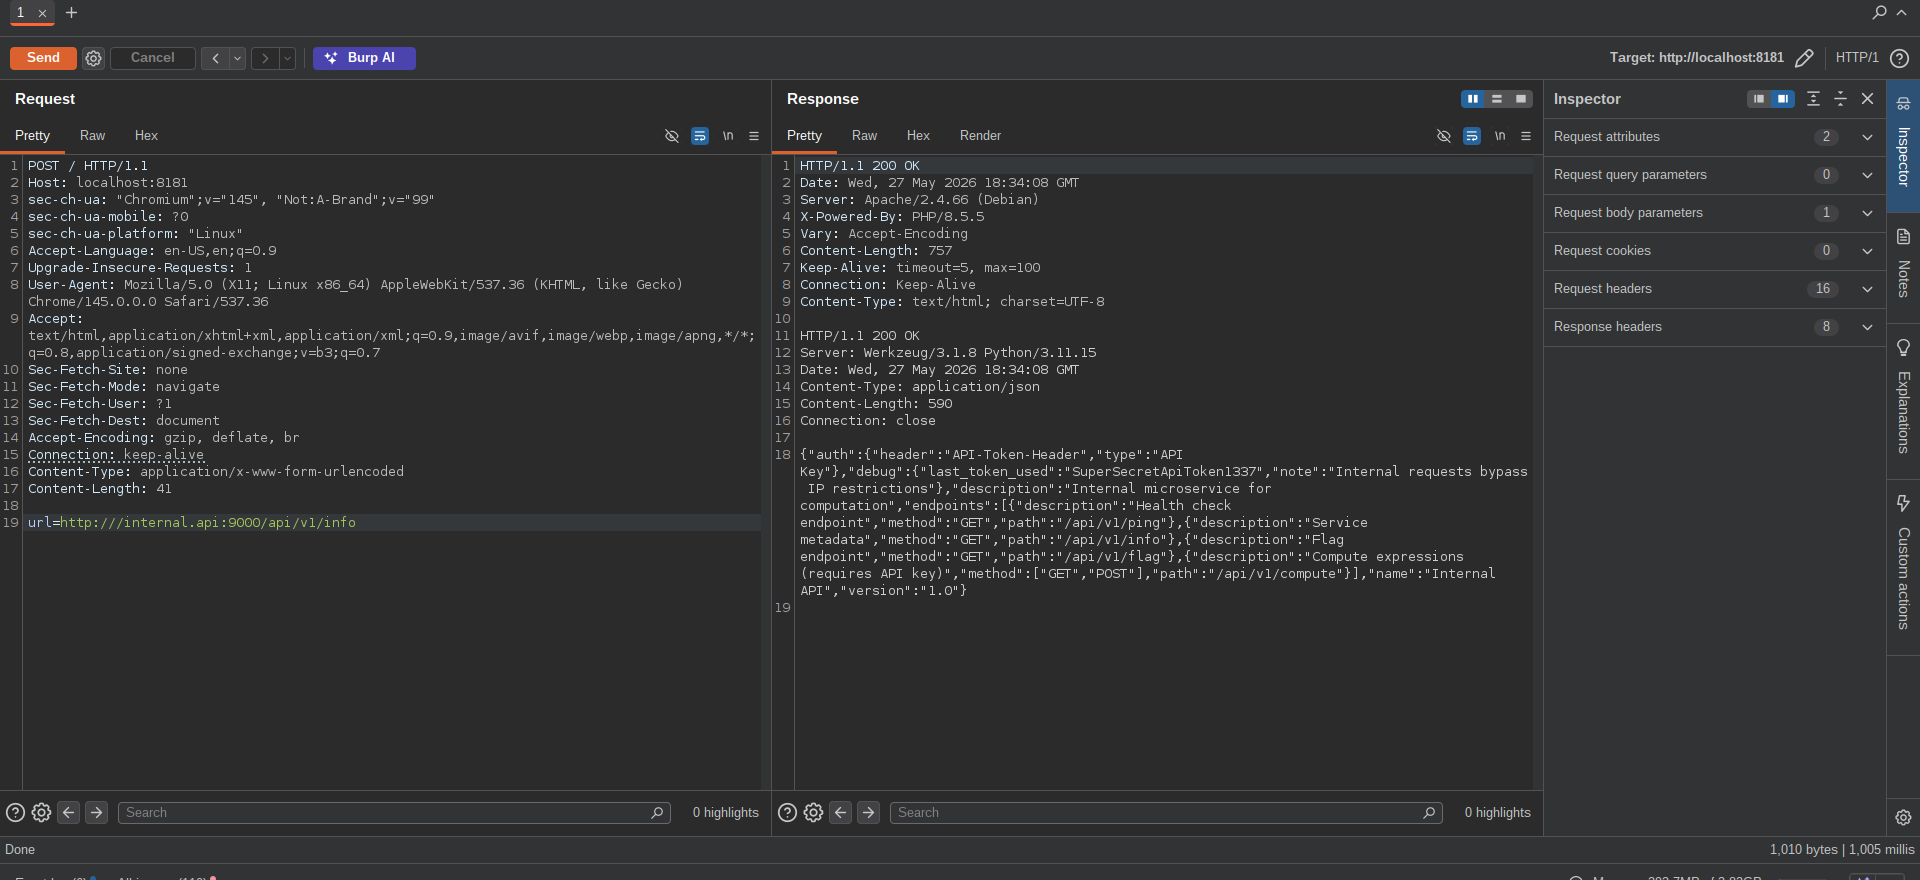Toggle word wrap in Response editor
The height and width of the screenshot is (880, 1920).
pyautogui.click(x=1472, y=136)
